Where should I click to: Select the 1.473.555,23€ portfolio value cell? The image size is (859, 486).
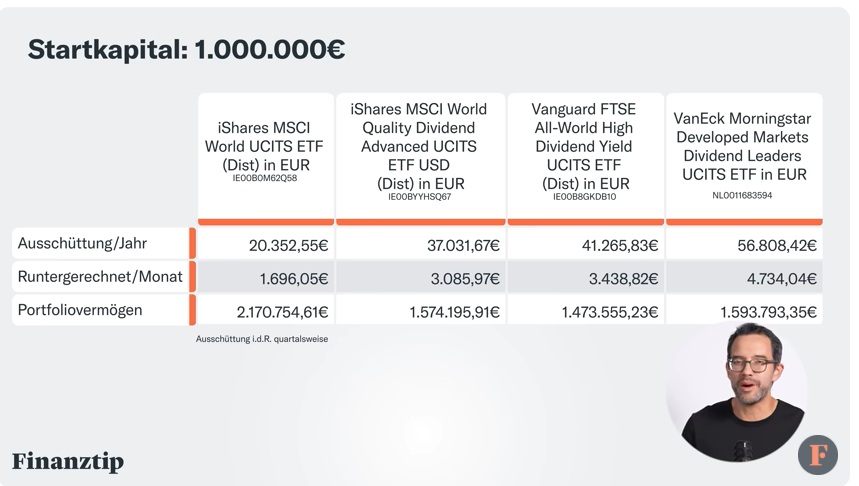pyautogui.click(x=586, y=311)
